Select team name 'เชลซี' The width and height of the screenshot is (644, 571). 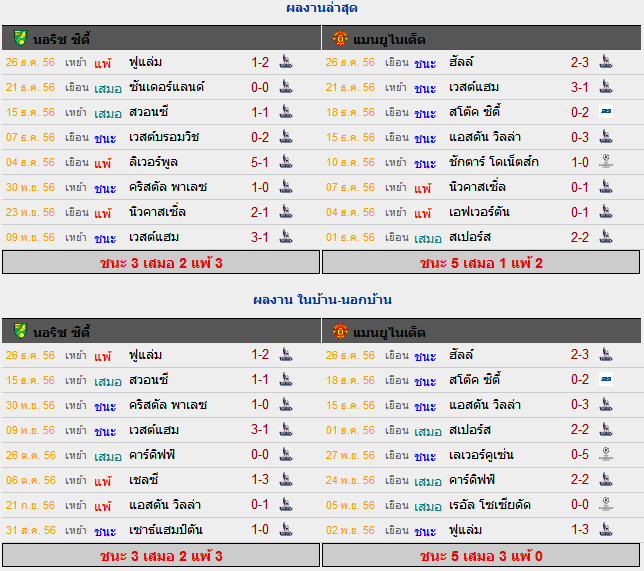(x=143, y=479)
